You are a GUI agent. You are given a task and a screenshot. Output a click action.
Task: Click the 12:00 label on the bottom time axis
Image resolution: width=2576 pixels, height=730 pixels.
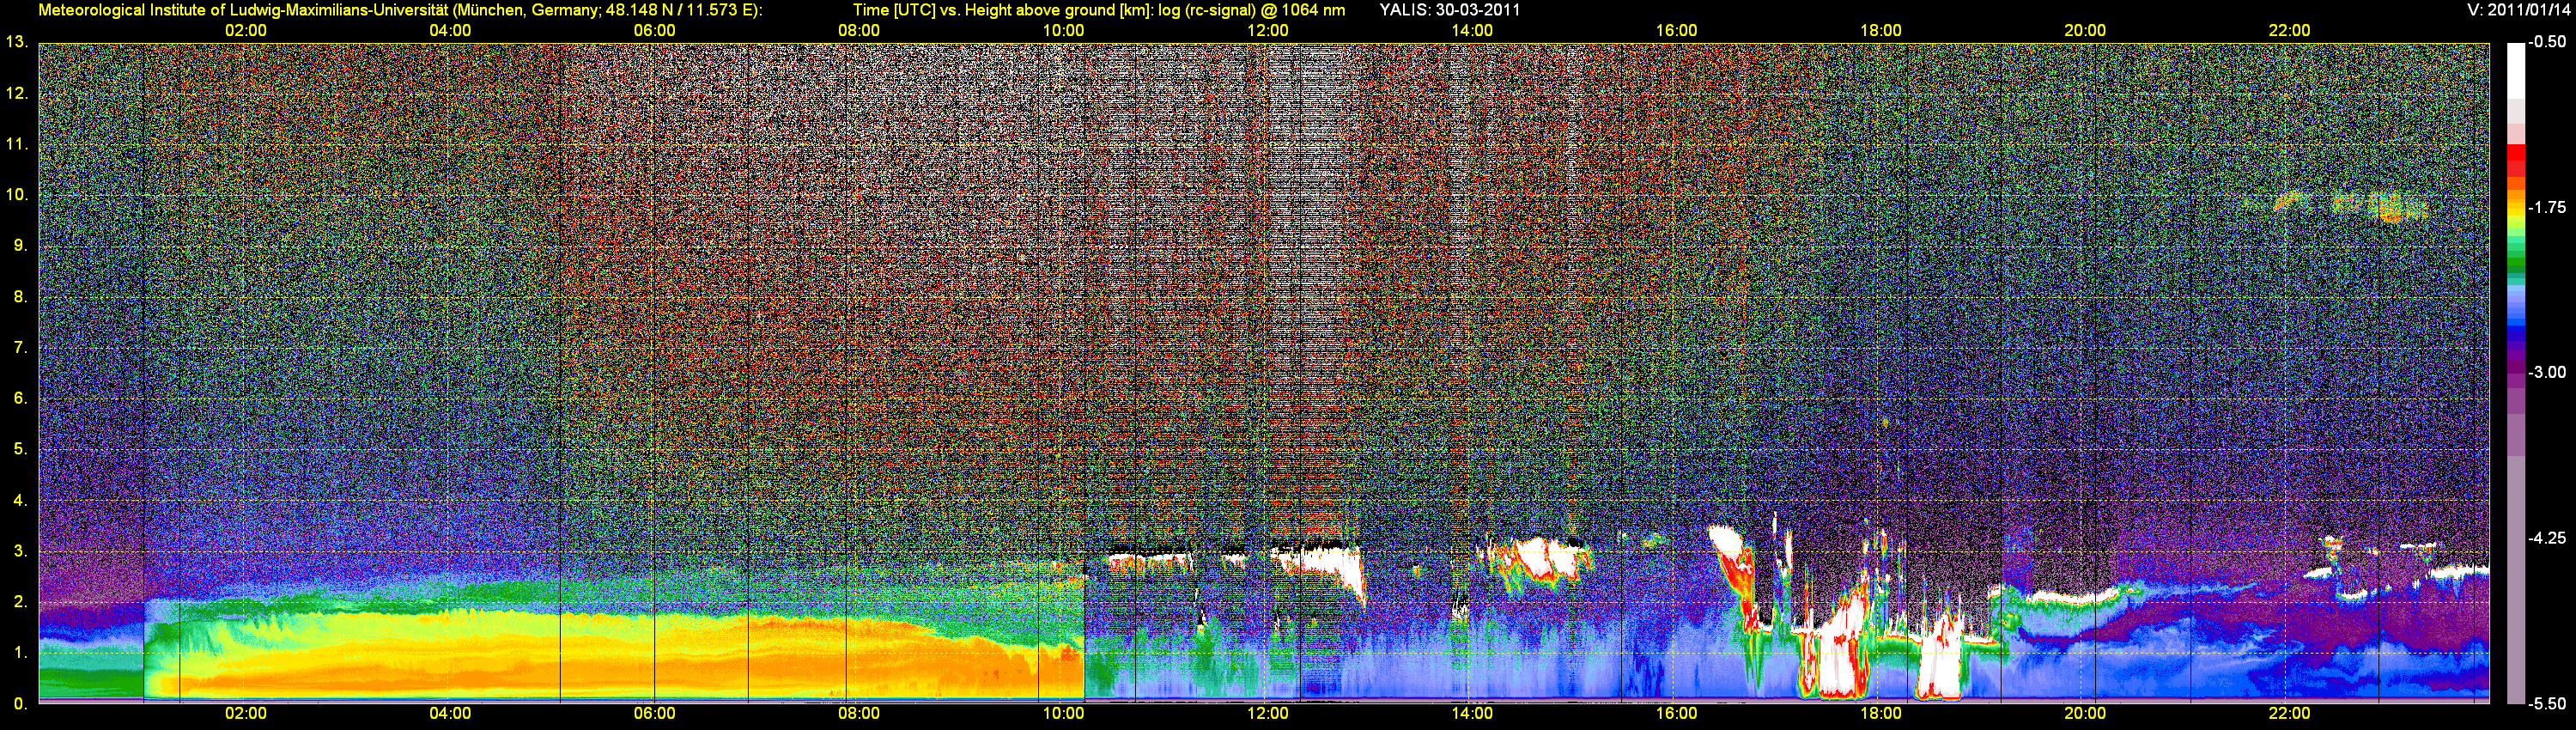(x=1268, y=714)
